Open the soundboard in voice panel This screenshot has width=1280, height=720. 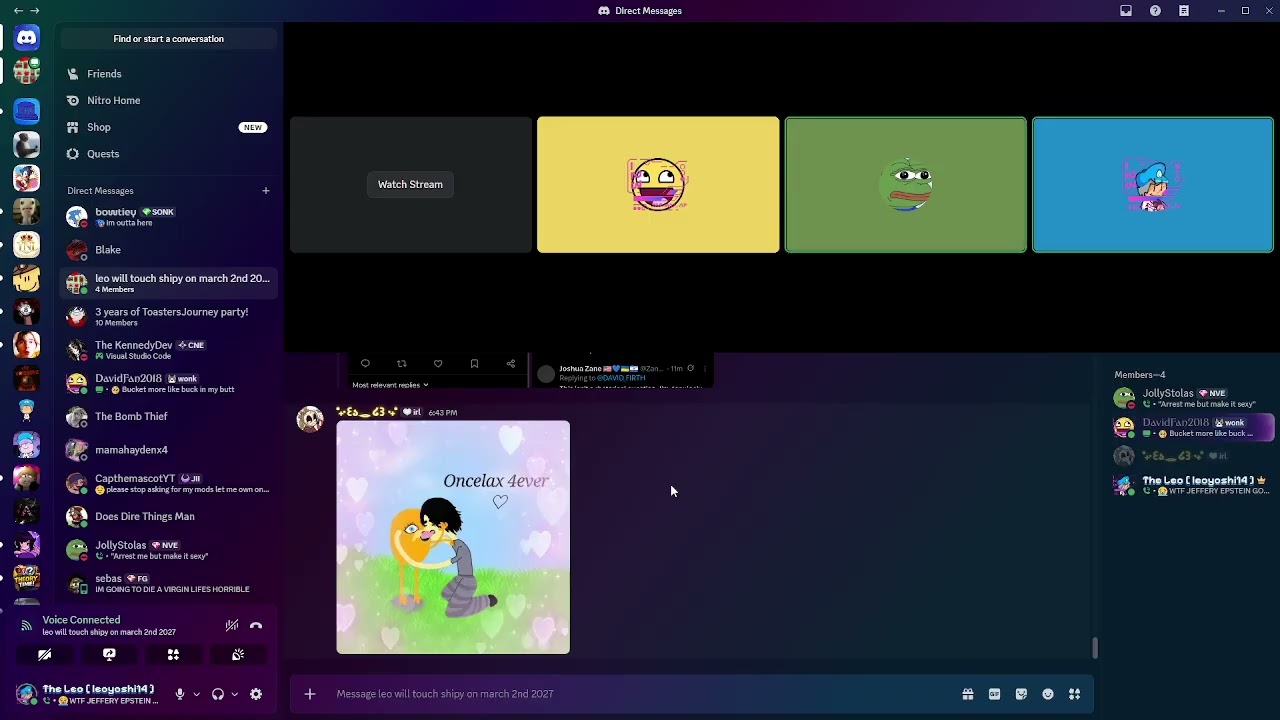[238, 654]
